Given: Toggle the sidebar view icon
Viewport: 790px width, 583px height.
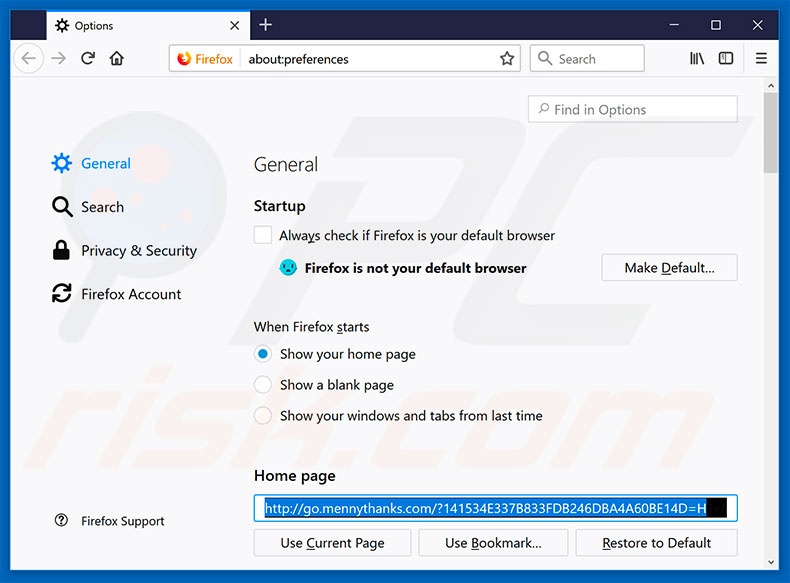Looking at the screenshot, I should 726,59.
